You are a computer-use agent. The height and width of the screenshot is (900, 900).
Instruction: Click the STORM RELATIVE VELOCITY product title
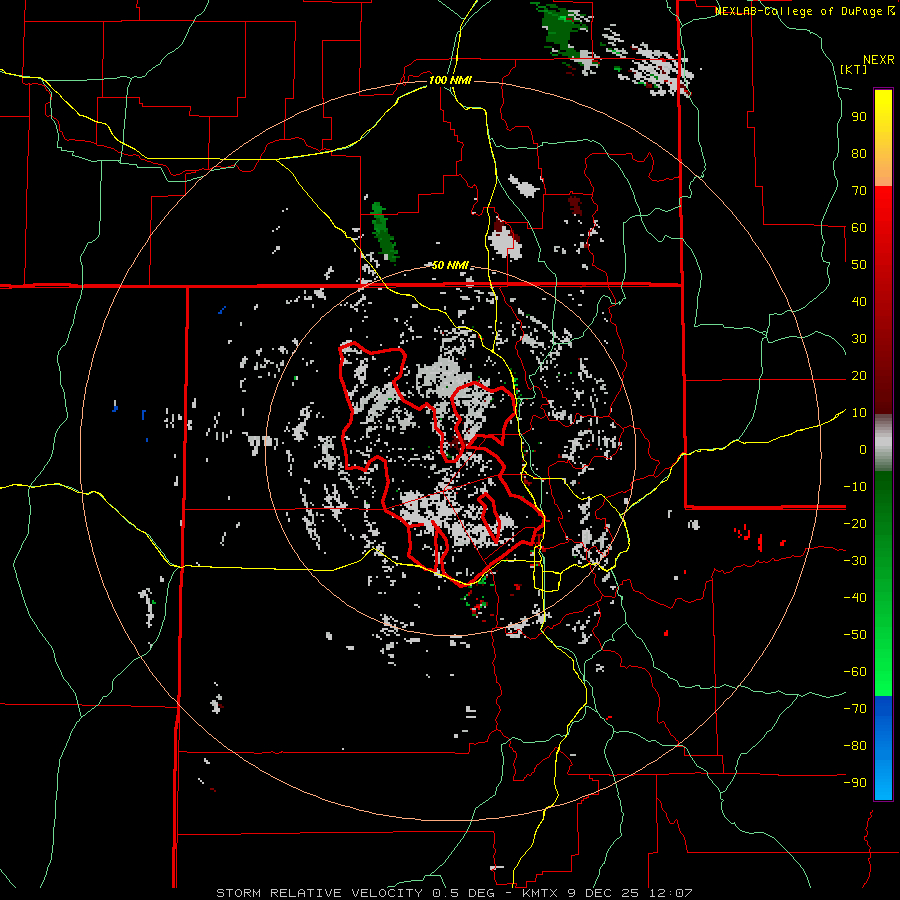(x=318, y=892)
